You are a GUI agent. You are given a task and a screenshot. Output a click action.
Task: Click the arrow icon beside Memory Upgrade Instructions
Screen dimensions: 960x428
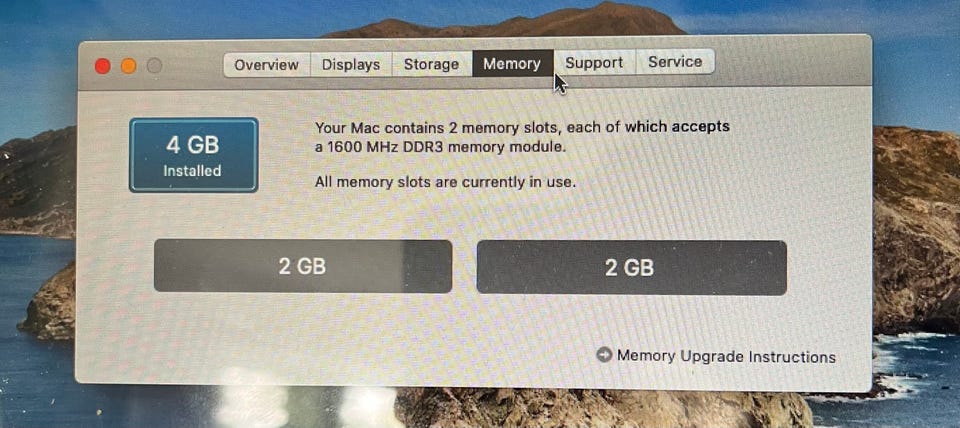point(604,355)
